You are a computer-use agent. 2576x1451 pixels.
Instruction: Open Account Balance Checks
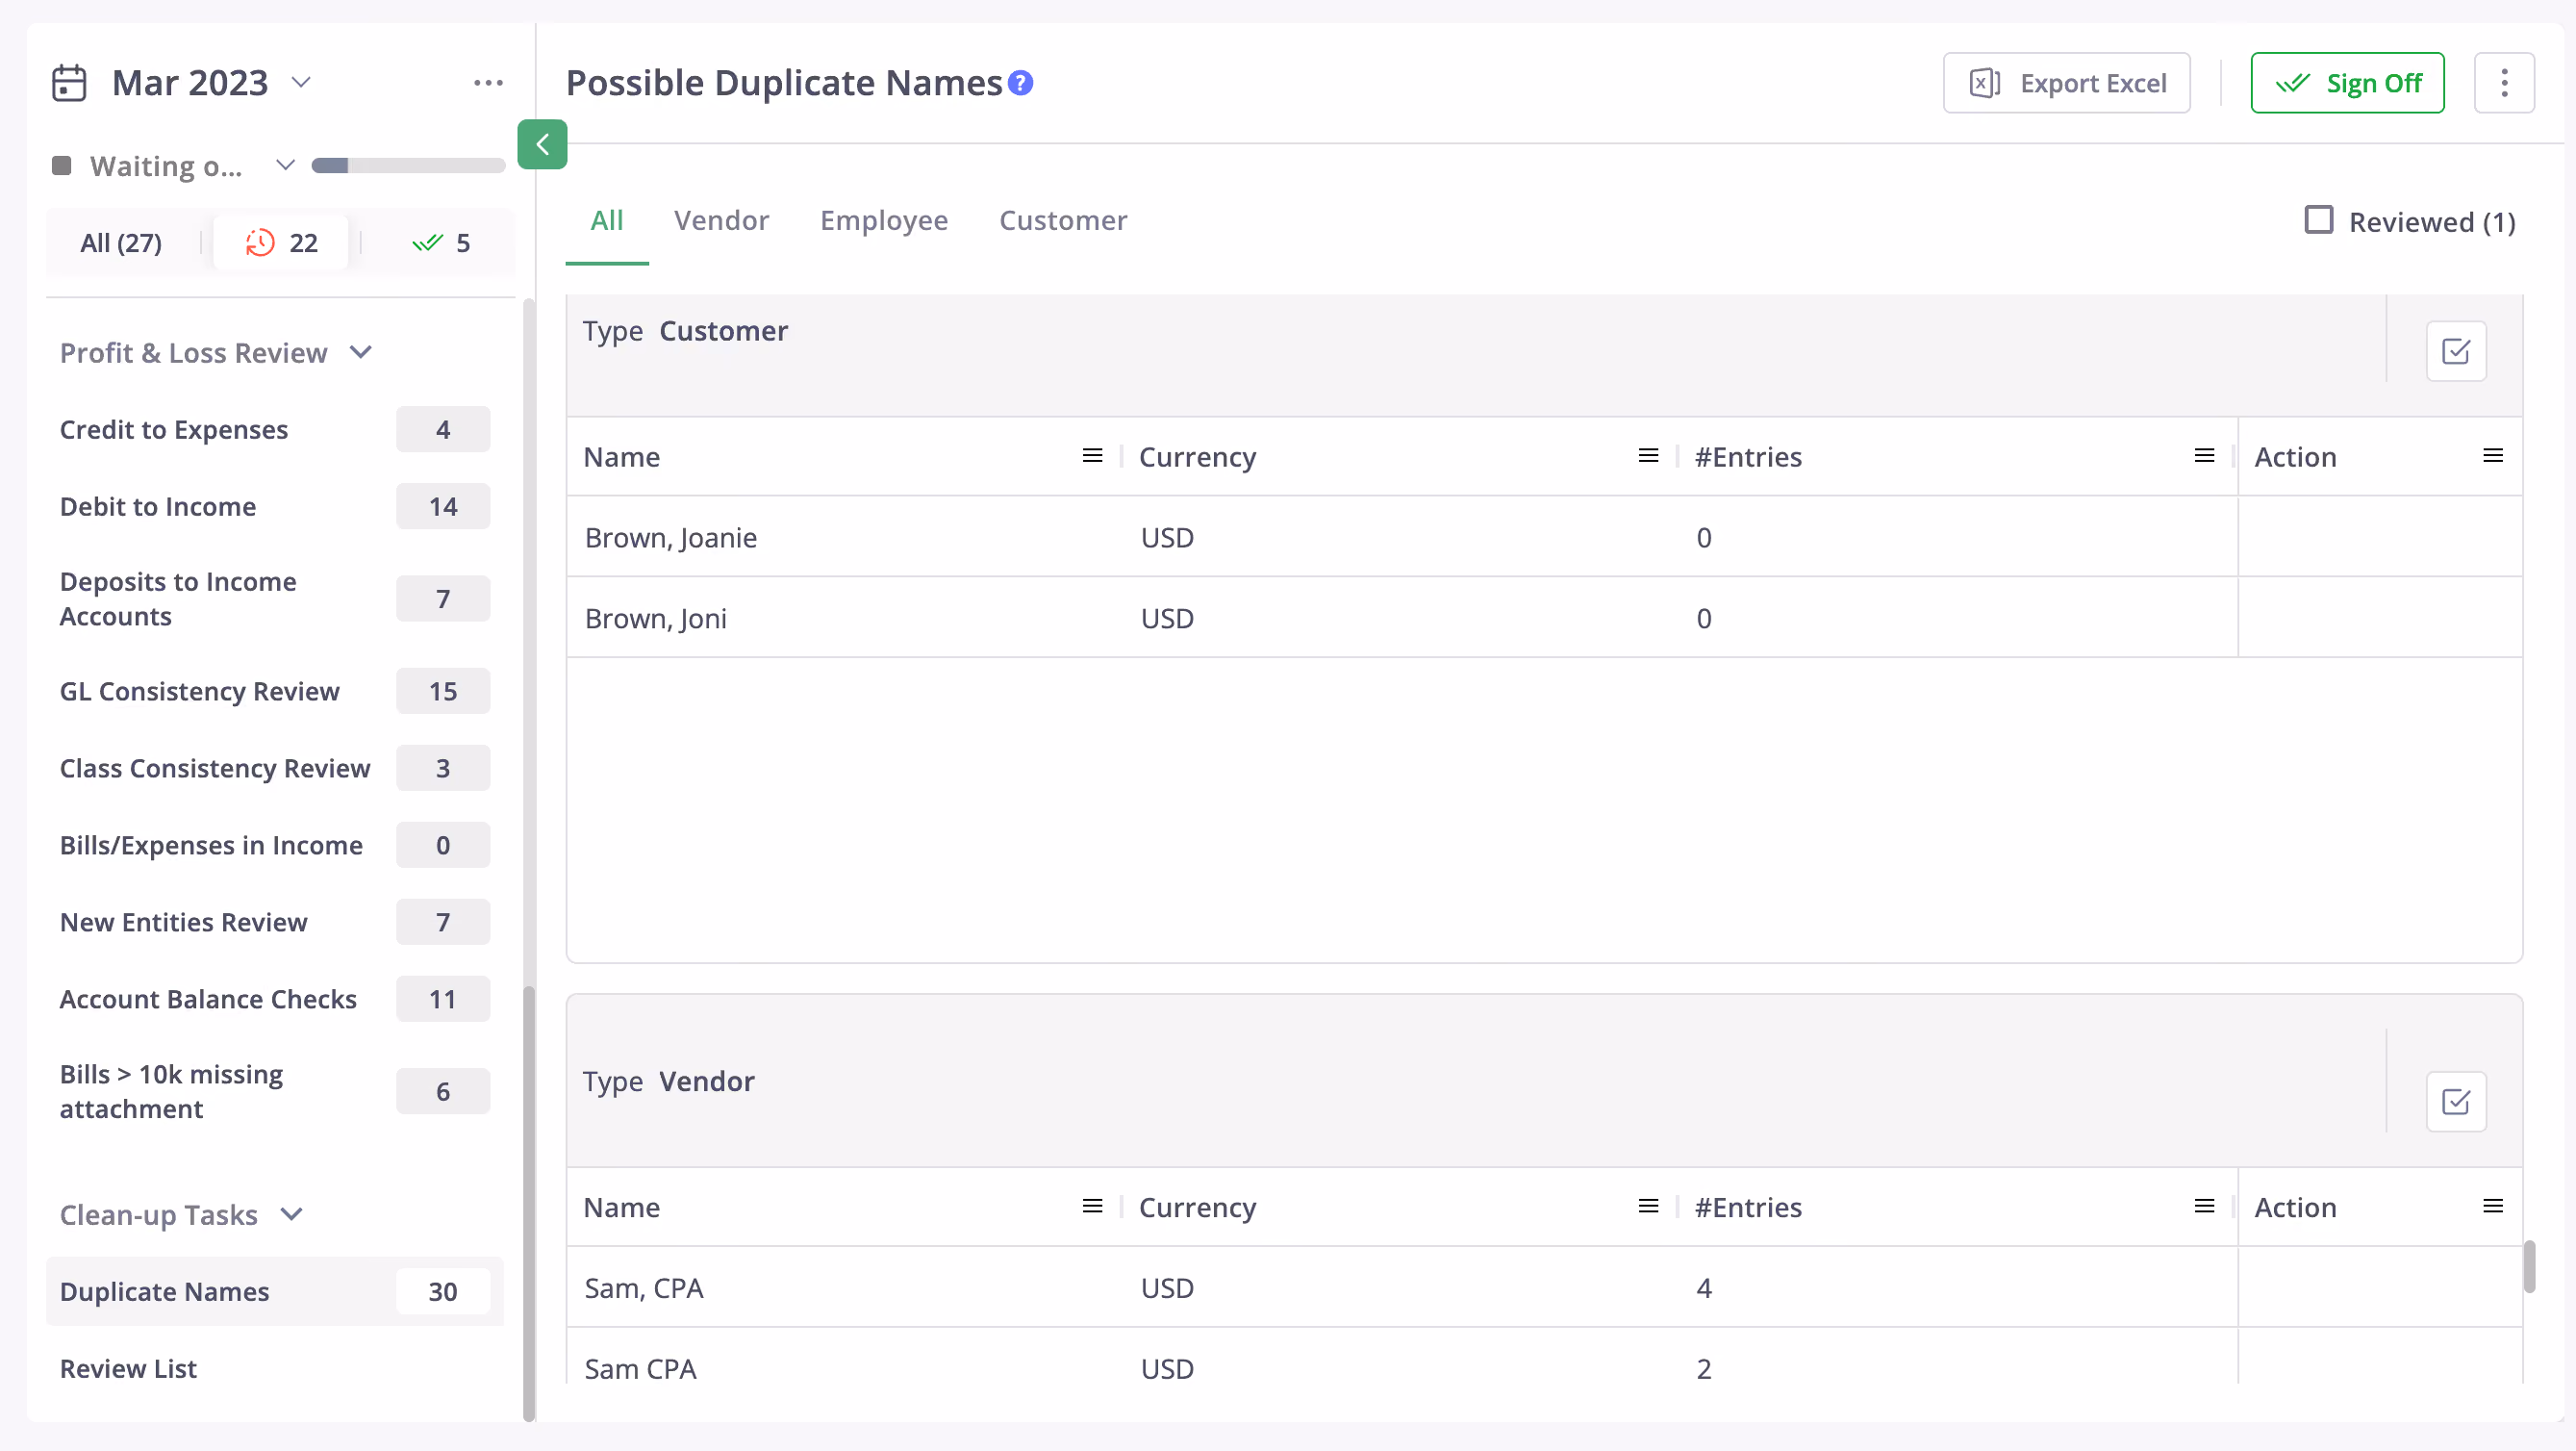(275, 999)
